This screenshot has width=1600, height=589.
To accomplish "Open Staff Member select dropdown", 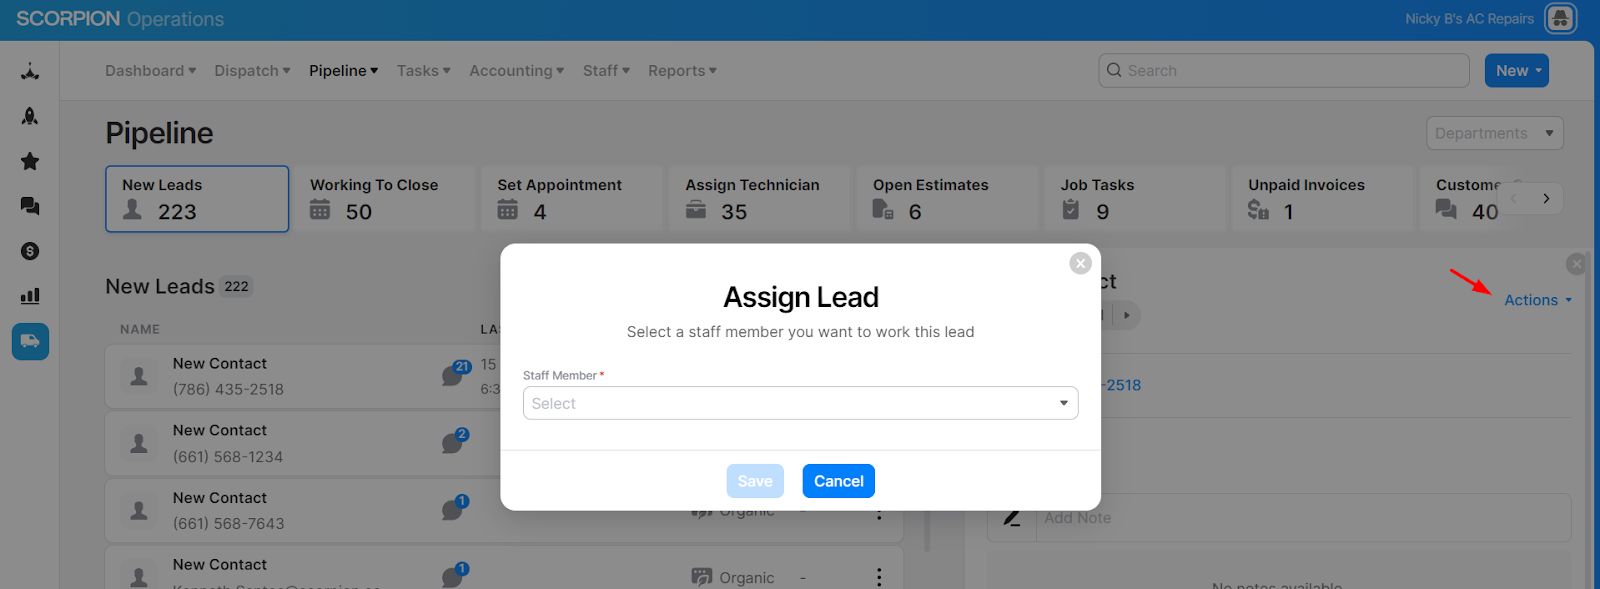I will pos(800,403).
